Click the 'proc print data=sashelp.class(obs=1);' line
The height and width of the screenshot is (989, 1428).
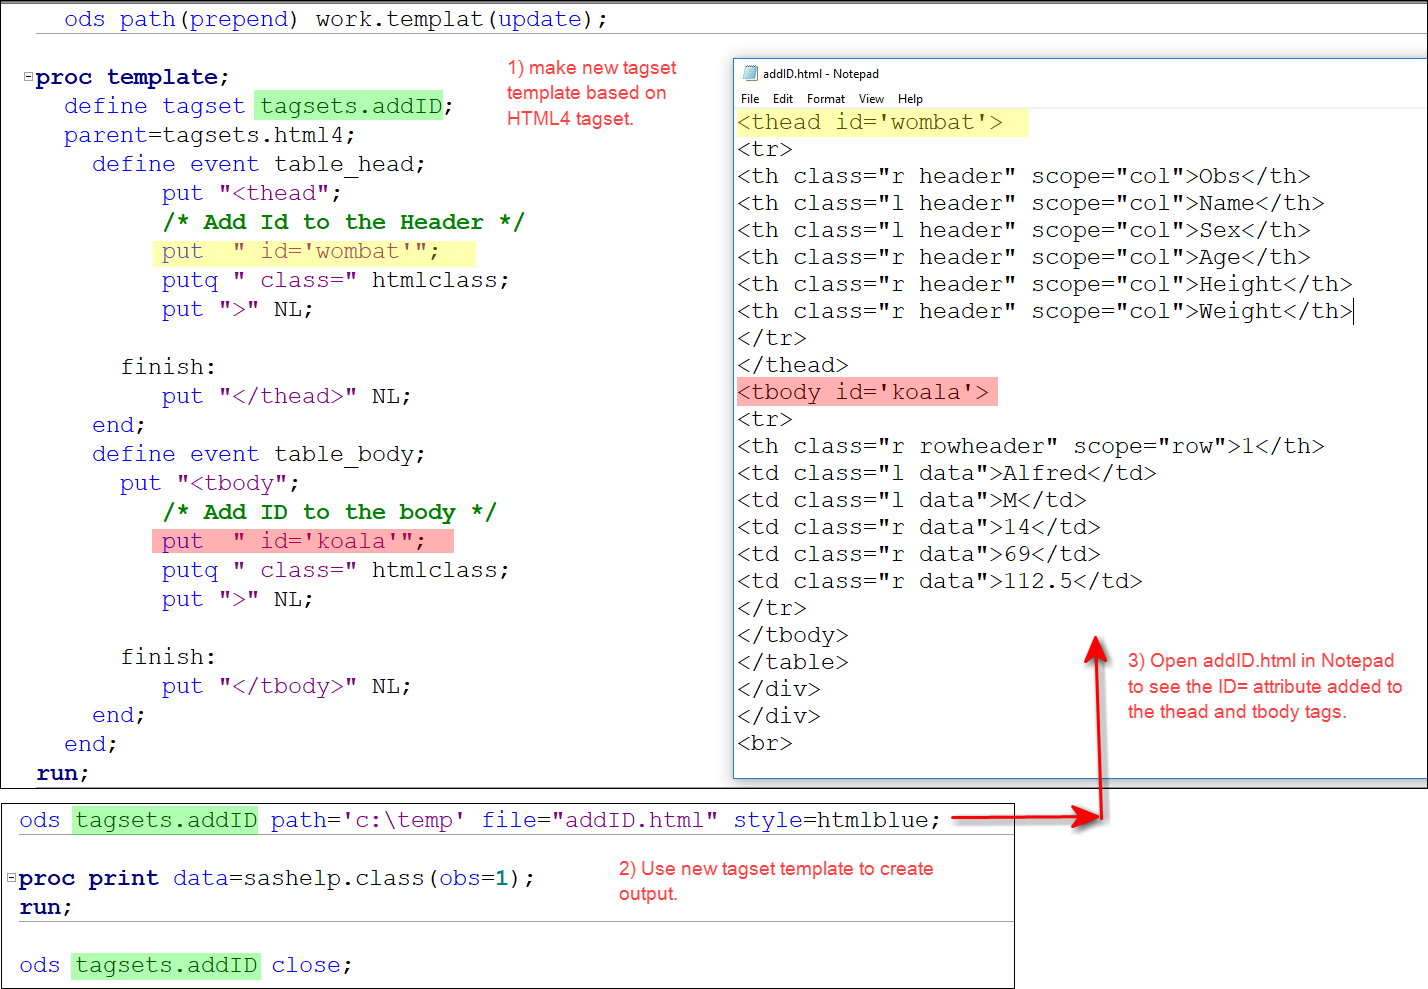click(x=277, y=878)
